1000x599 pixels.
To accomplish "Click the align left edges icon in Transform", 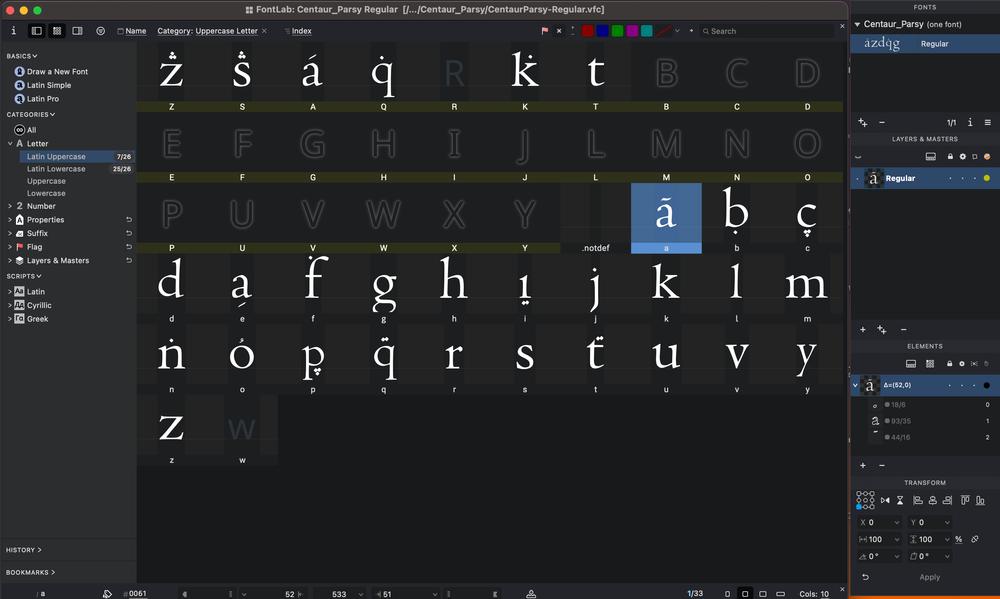I will [918, 500].
